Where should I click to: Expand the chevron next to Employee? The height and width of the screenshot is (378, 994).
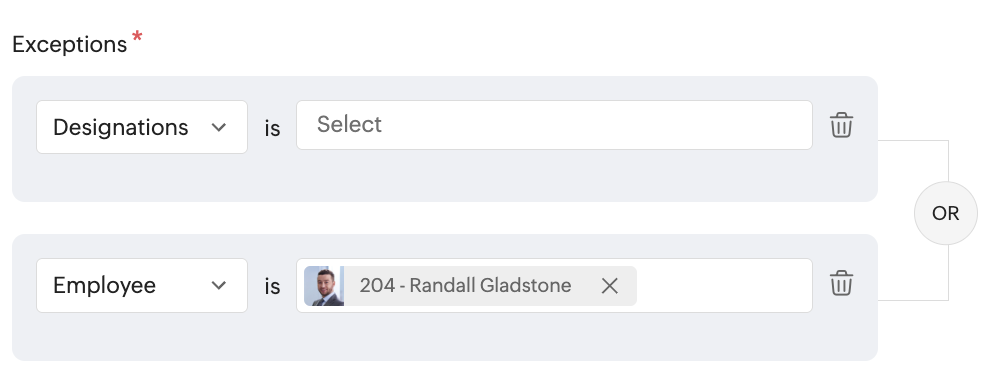point(219,285)
